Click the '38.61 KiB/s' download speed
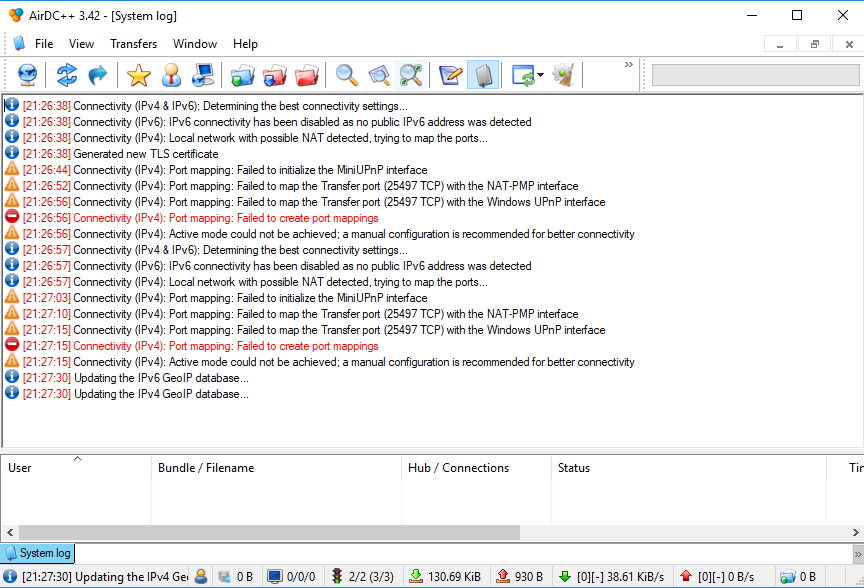The width and height of the screenshot is (864, 588). 635,576
